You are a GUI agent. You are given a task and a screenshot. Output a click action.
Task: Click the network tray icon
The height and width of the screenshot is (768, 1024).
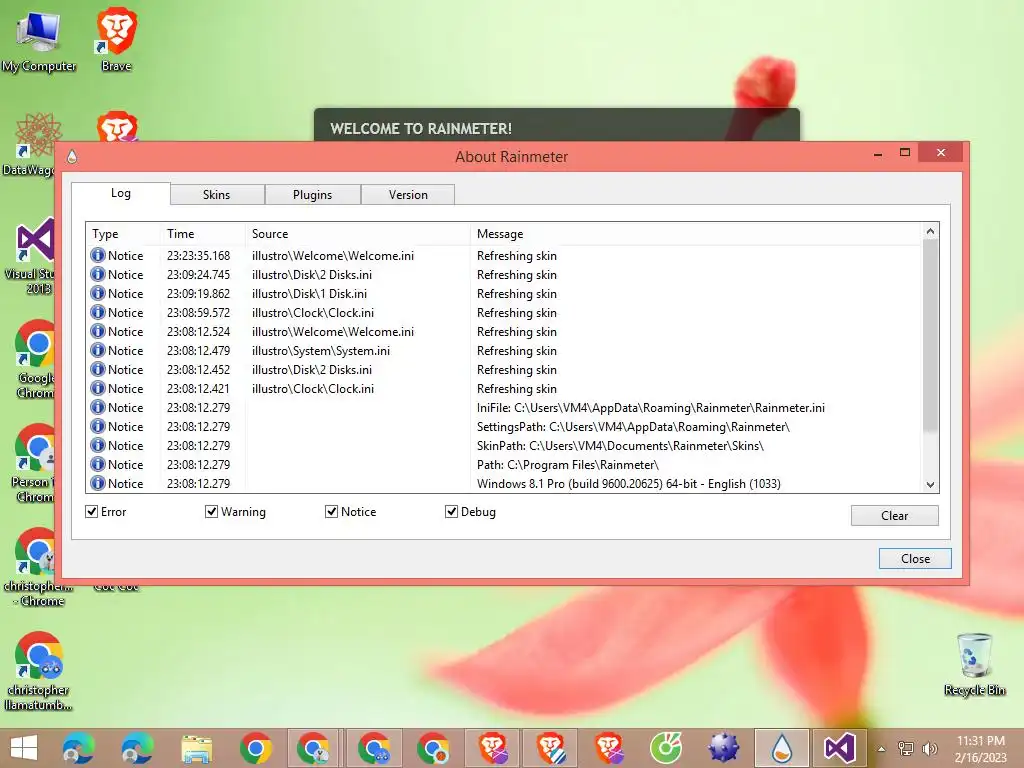[x=906, y=748]
